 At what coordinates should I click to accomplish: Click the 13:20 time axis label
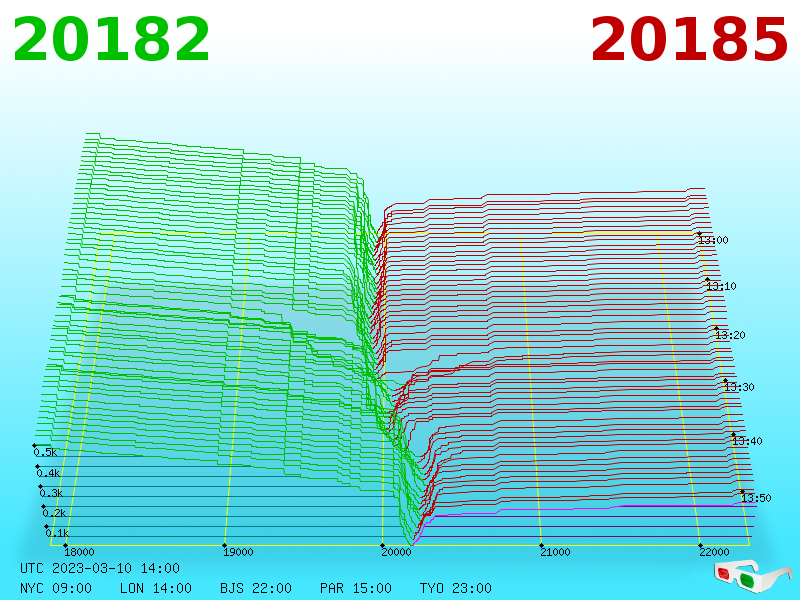[730, 335]
